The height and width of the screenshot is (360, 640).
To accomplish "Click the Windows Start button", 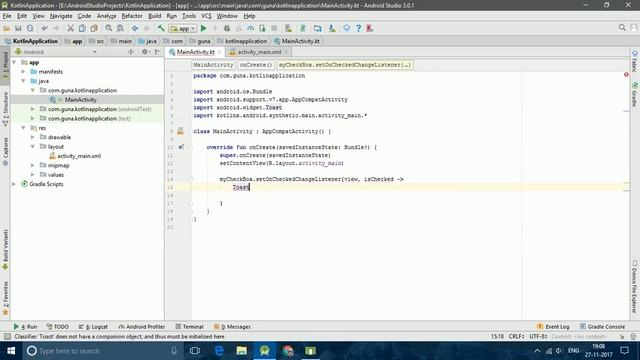I will coord(11,351).
